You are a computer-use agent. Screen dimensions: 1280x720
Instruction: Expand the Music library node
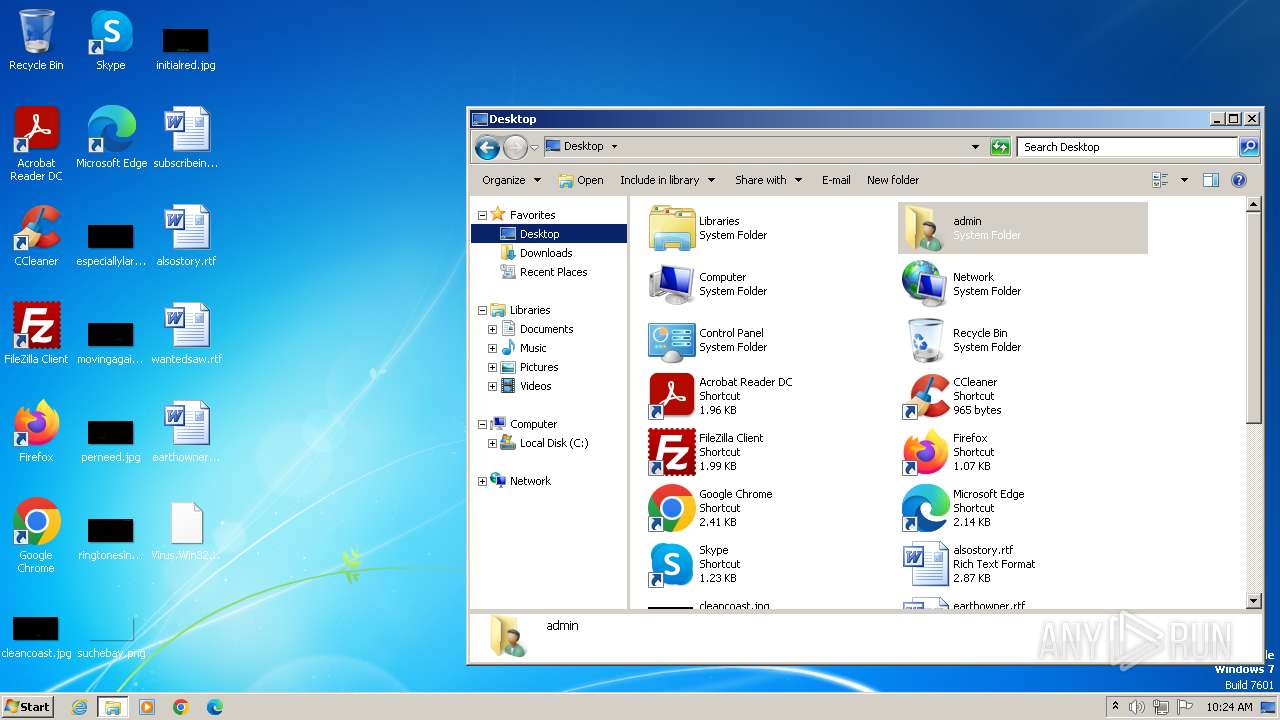click(492, 348)
